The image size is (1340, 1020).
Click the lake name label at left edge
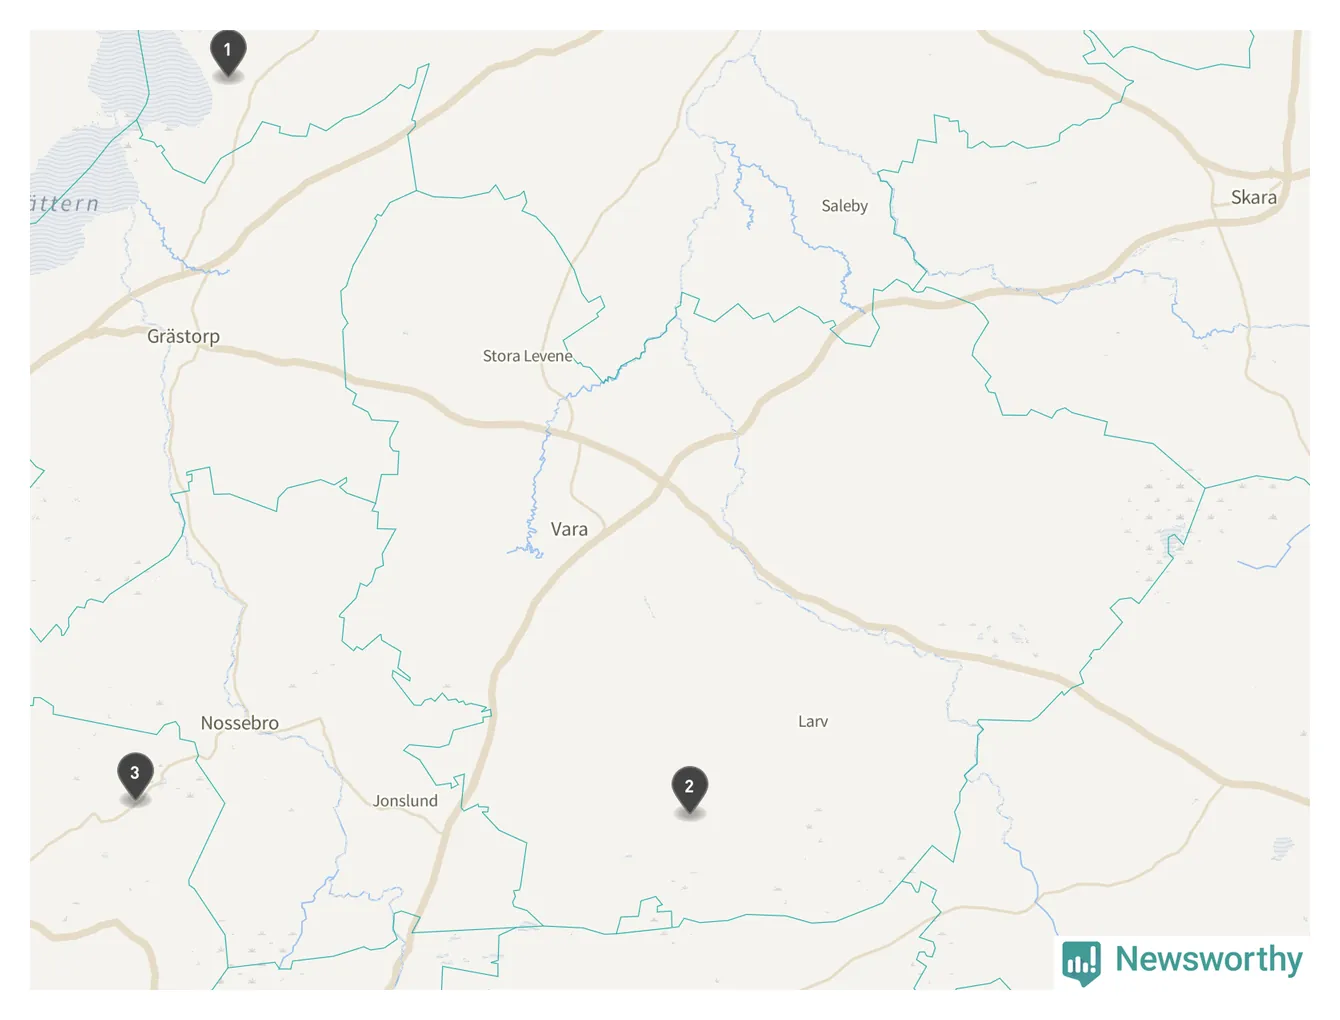[x=65, y=204]
